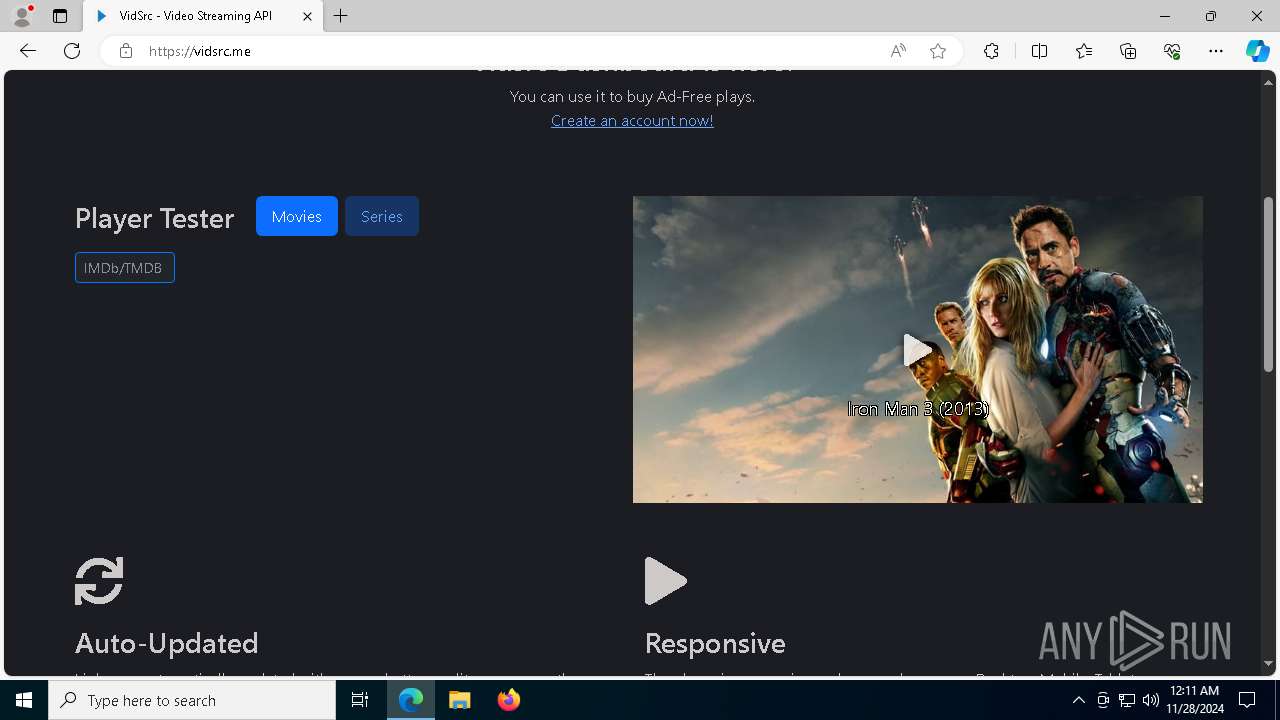Open the Extensions menu
The width and height of the screenshot is (1280, 720).
click(x=991, y=51)
